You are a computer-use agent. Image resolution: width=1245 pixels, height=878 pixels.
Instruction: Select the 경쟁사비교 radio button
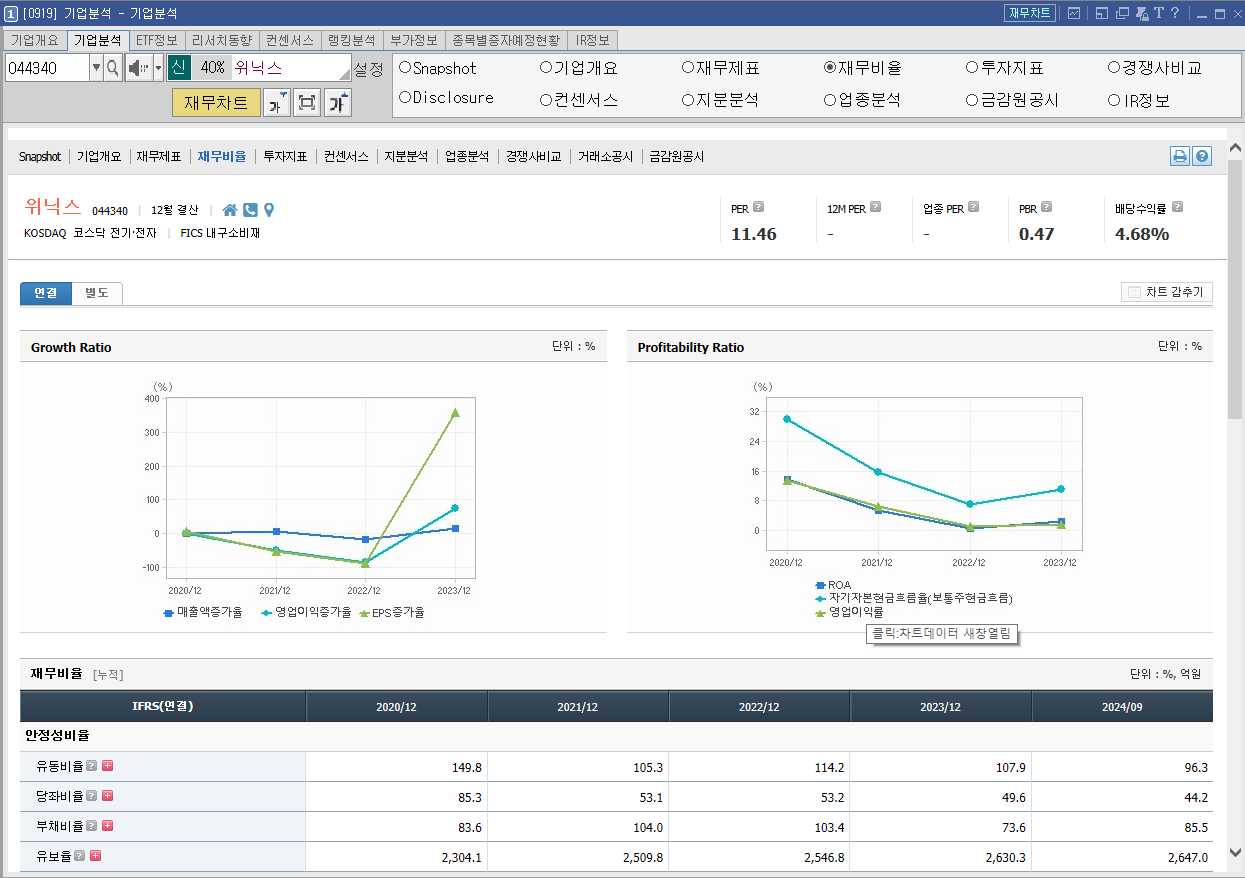point(1114,68)
